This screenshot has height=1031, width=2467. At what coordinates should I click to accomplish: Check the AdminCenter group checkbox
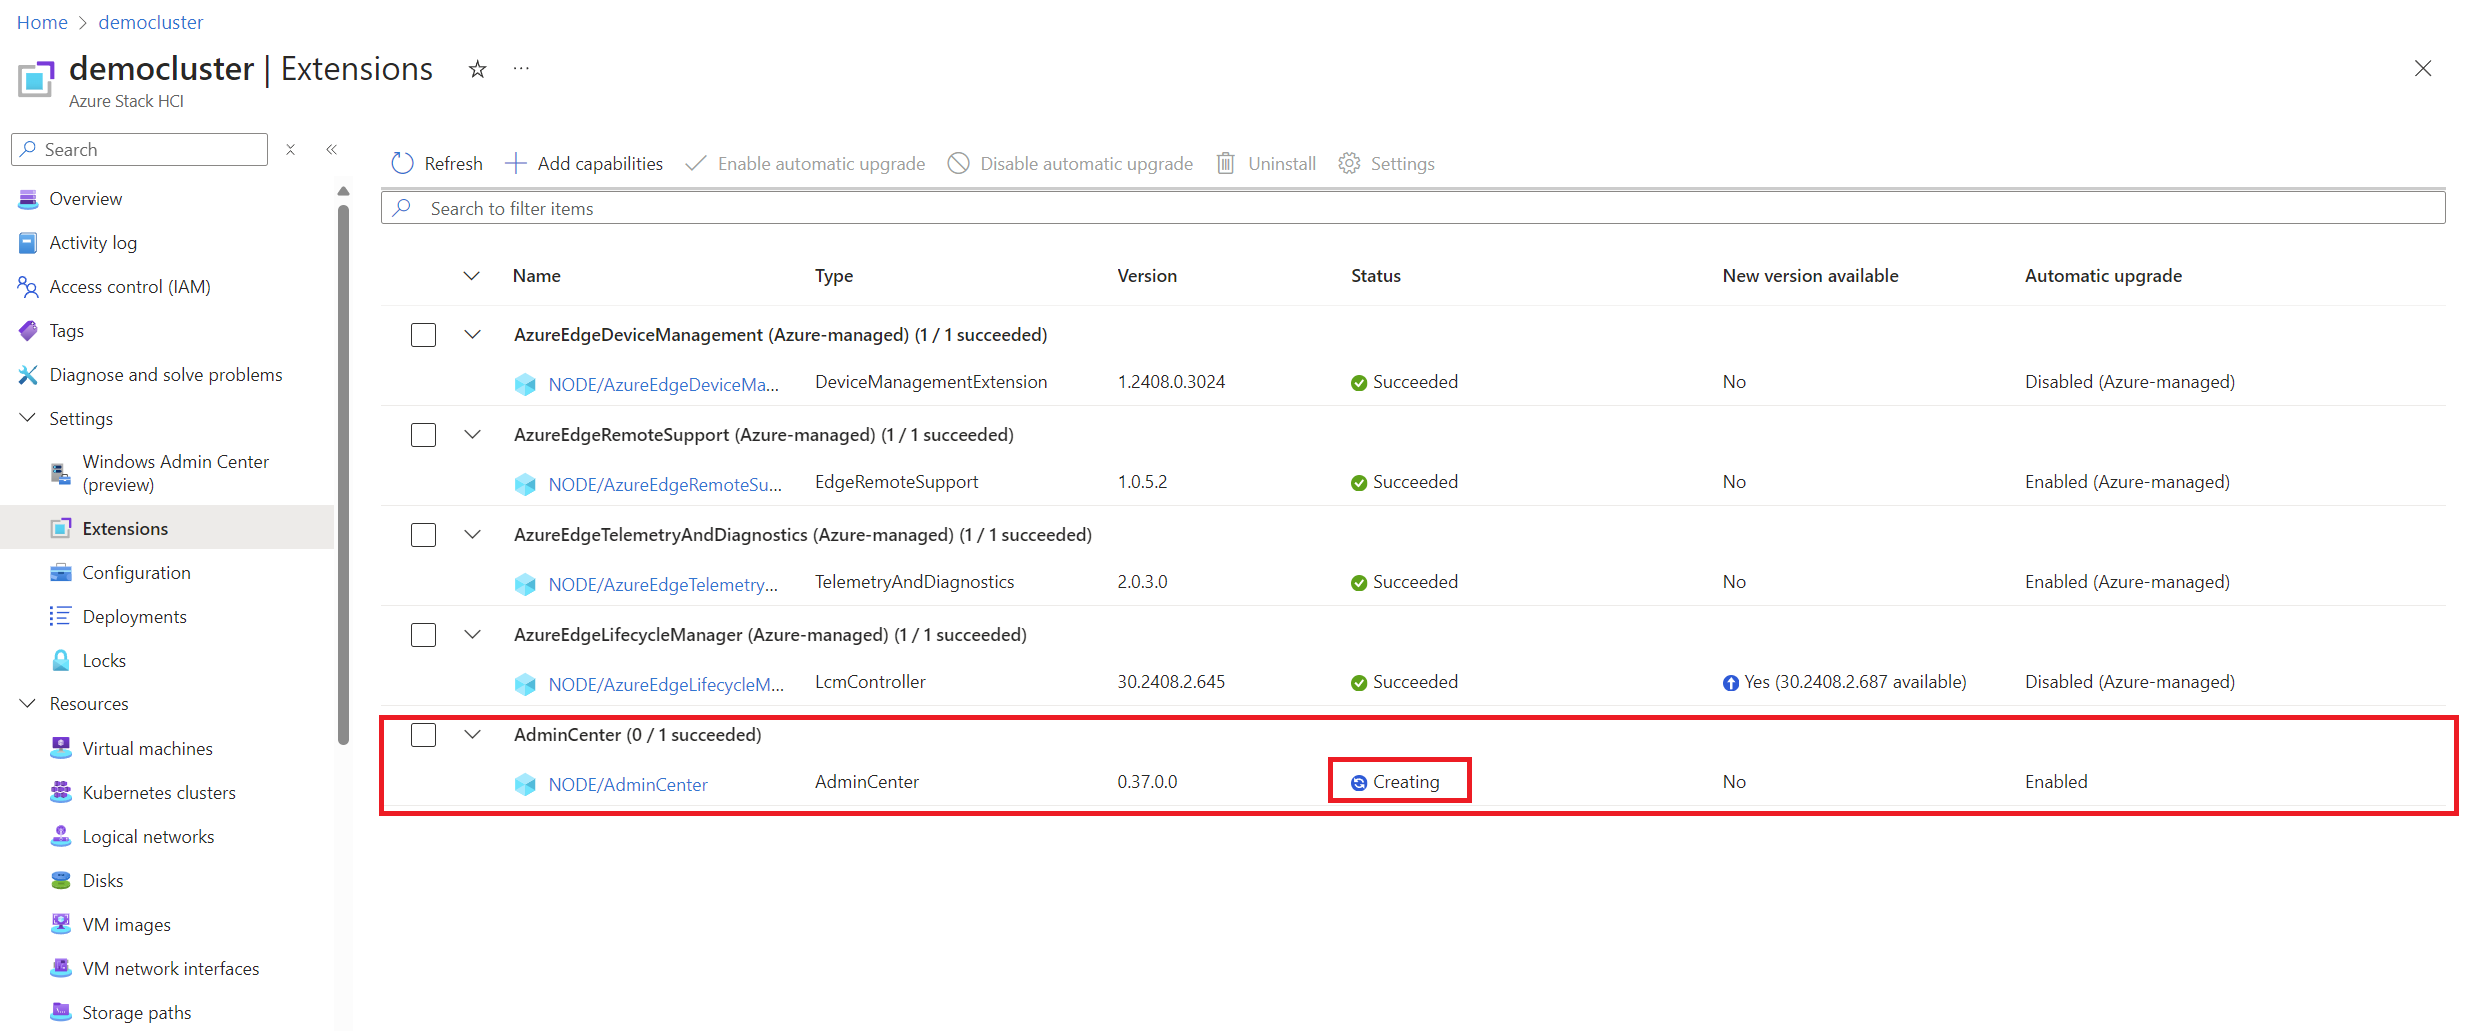click(x=424, y=735)
